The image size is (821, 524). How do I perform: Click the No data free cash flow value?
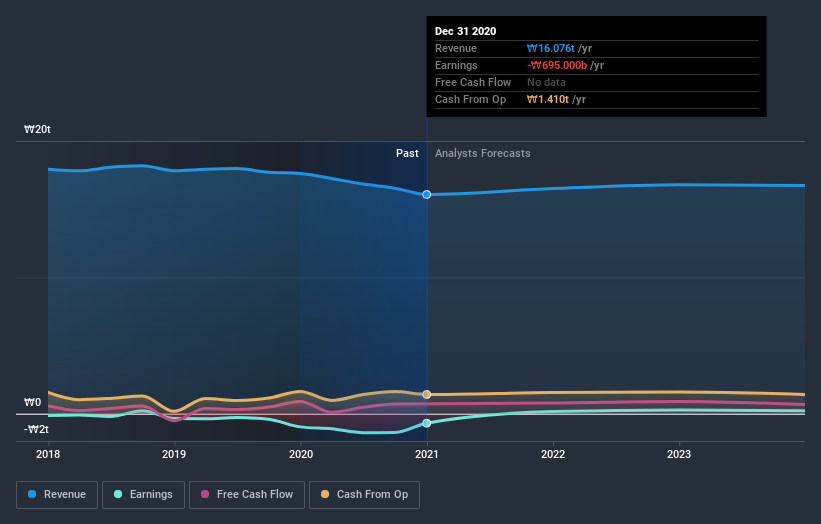pyautogui.click(x=546, y=82)
